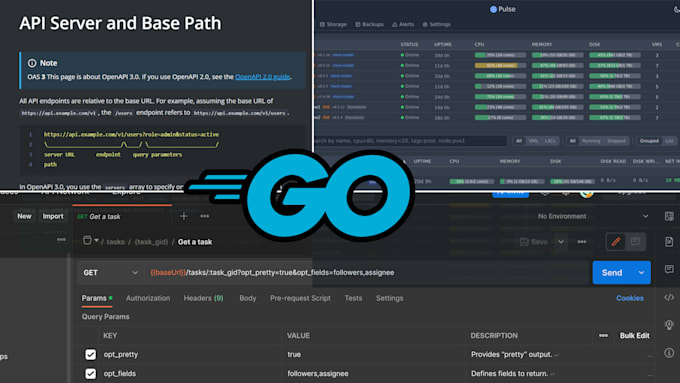Screen dimensions: 680x383
Task: Open the Comments icon in right sidebar
Action: (x=669, y=269)
